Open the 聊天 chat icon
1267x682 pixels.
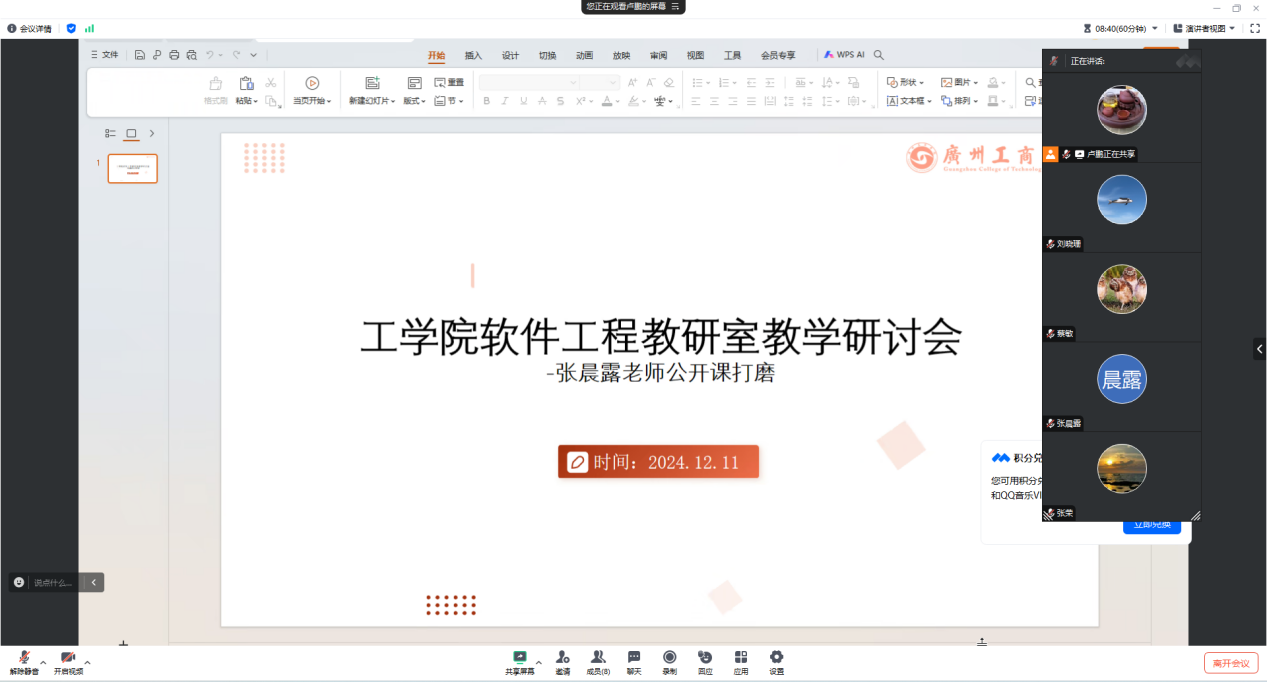click(x=634, y=661)
